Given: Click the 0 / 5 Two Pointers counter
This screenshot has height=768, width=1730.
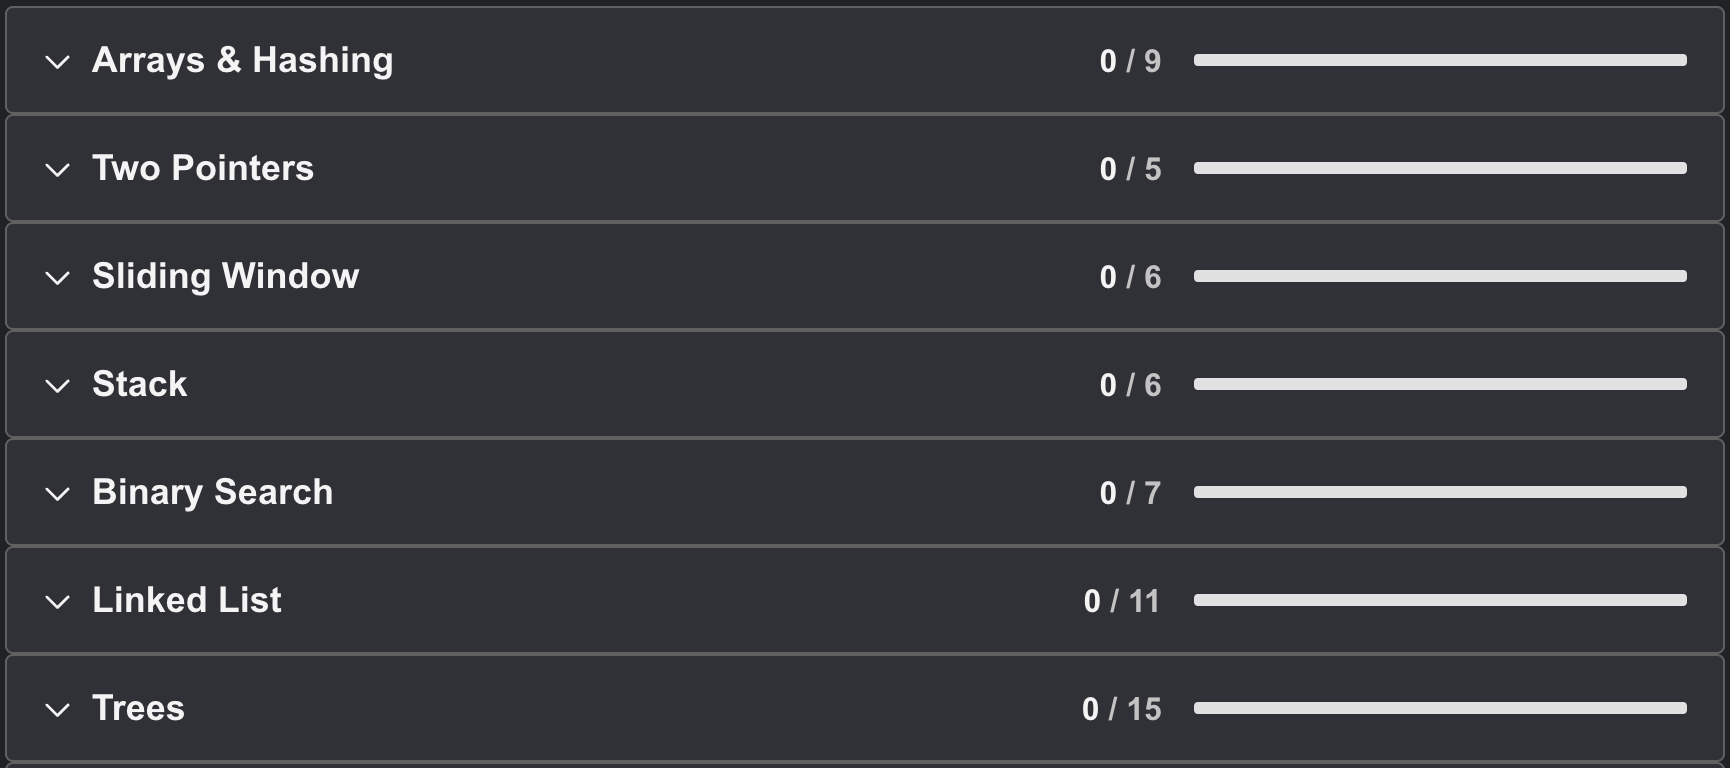Looking at the screenshot, I should pos(1130,169).
